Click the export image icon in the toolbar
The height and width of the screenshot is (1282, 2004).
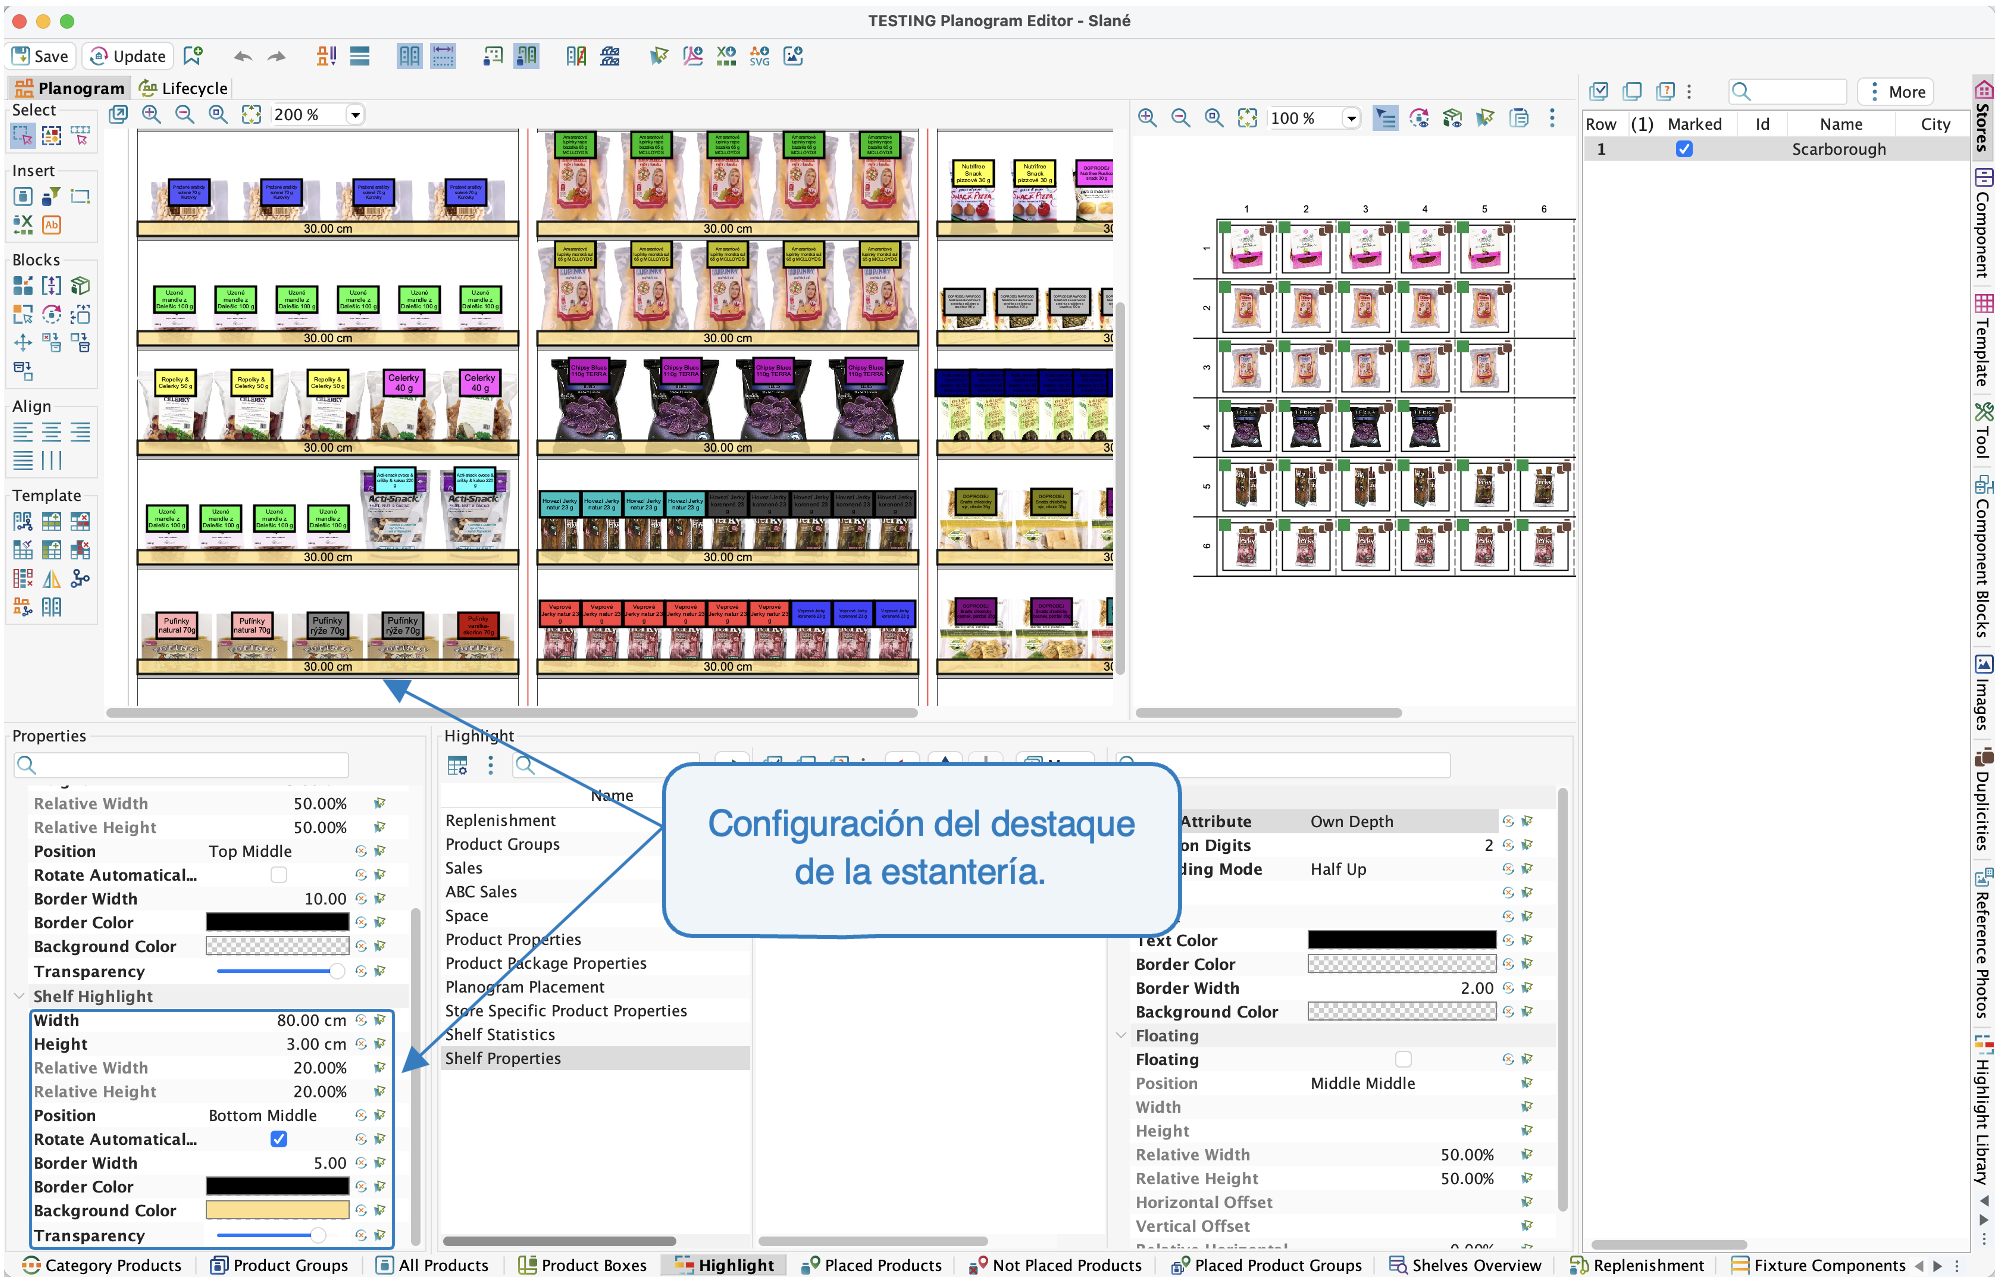tap(793, 56)
